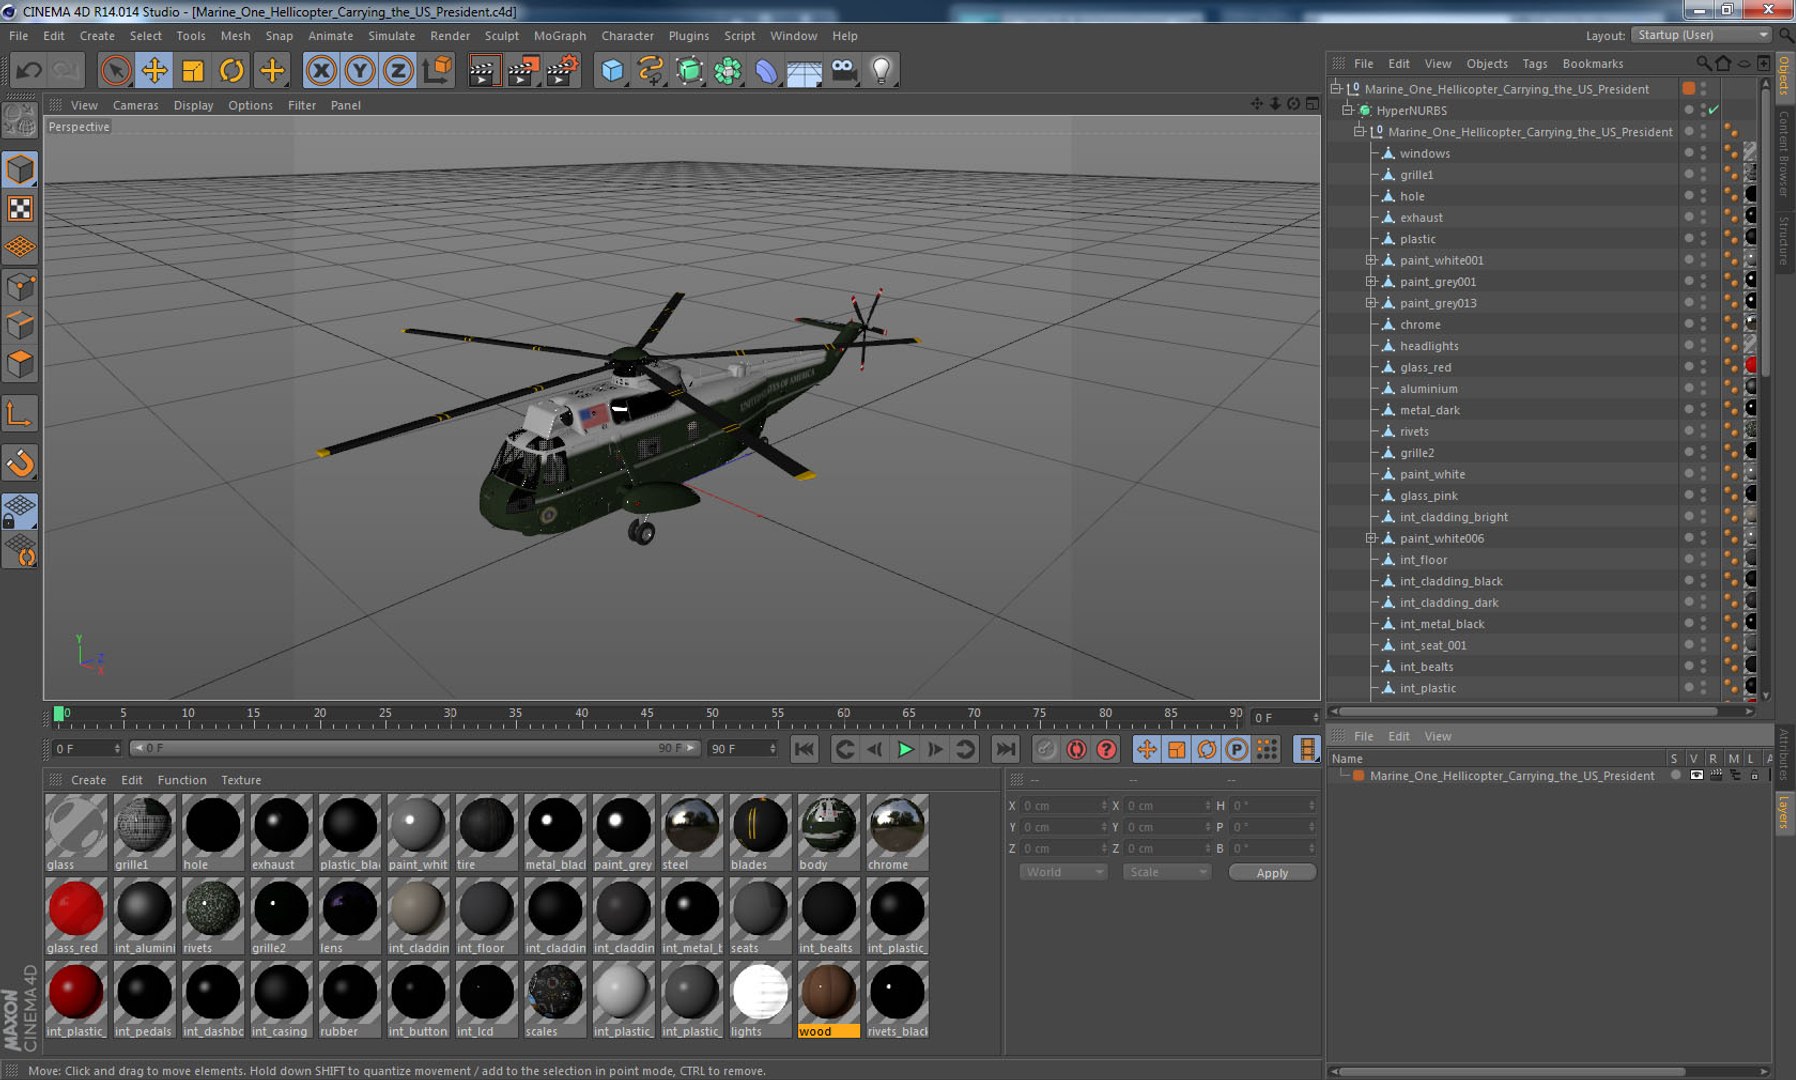This screenshot has width=1796, height=1080.
Task: Toggle Y axis lock
Action: (x=360, y=70)
